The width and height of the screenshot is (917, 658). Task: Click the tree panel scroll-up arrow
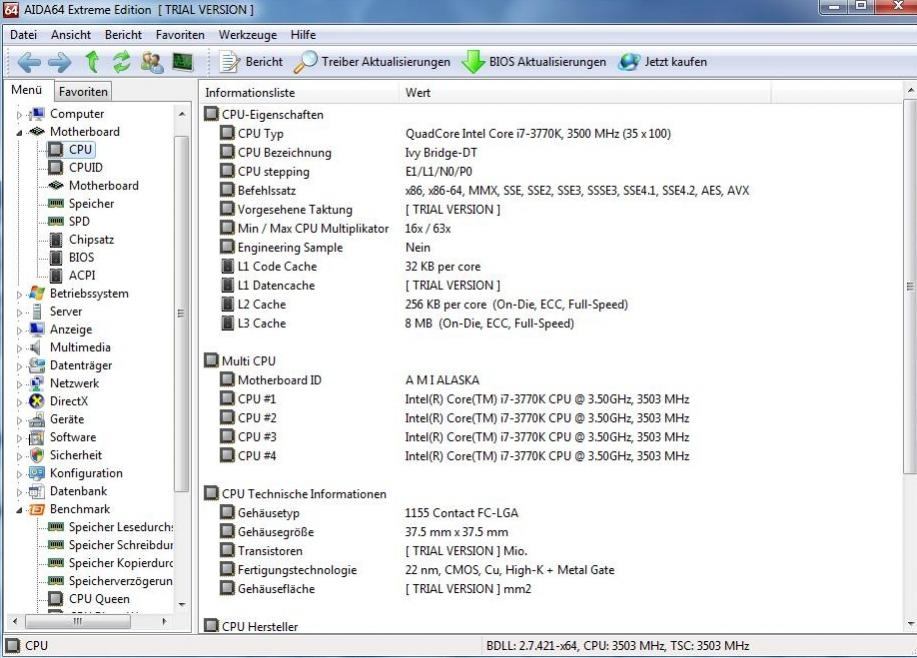tap(182, 114)
